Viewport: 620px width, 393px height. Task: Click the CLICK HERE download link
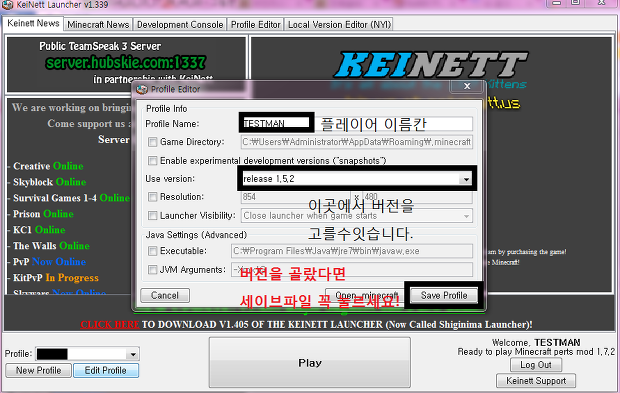[110, 325]
